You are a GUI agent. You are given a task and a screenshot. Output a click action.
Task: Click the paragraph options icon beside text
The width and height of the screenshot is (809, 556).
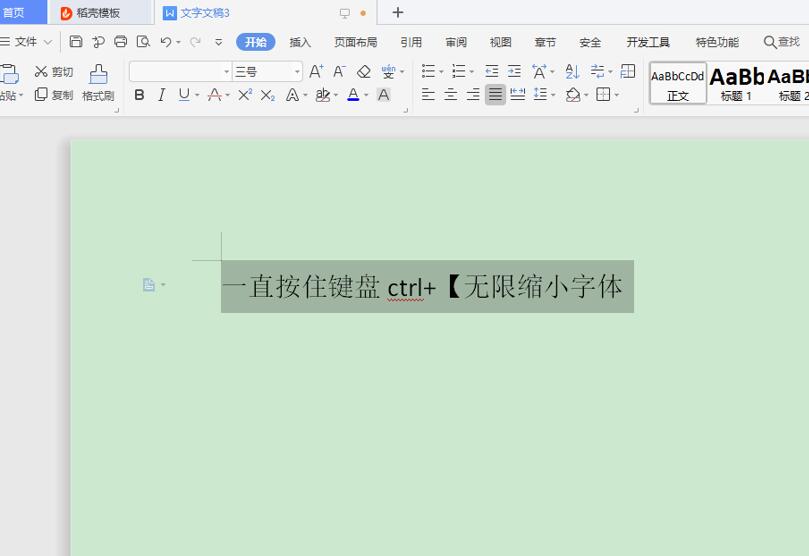point(149,285)
